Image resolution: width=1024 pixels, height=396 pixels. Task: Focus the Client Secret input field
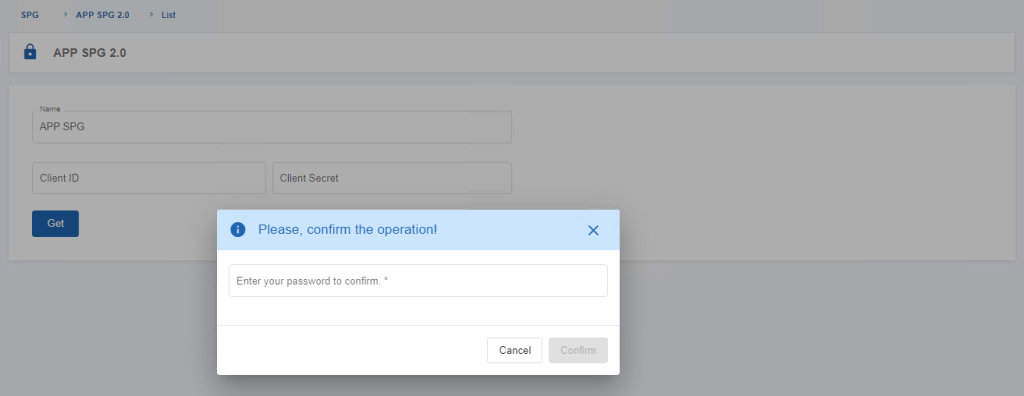coord(392,178)
